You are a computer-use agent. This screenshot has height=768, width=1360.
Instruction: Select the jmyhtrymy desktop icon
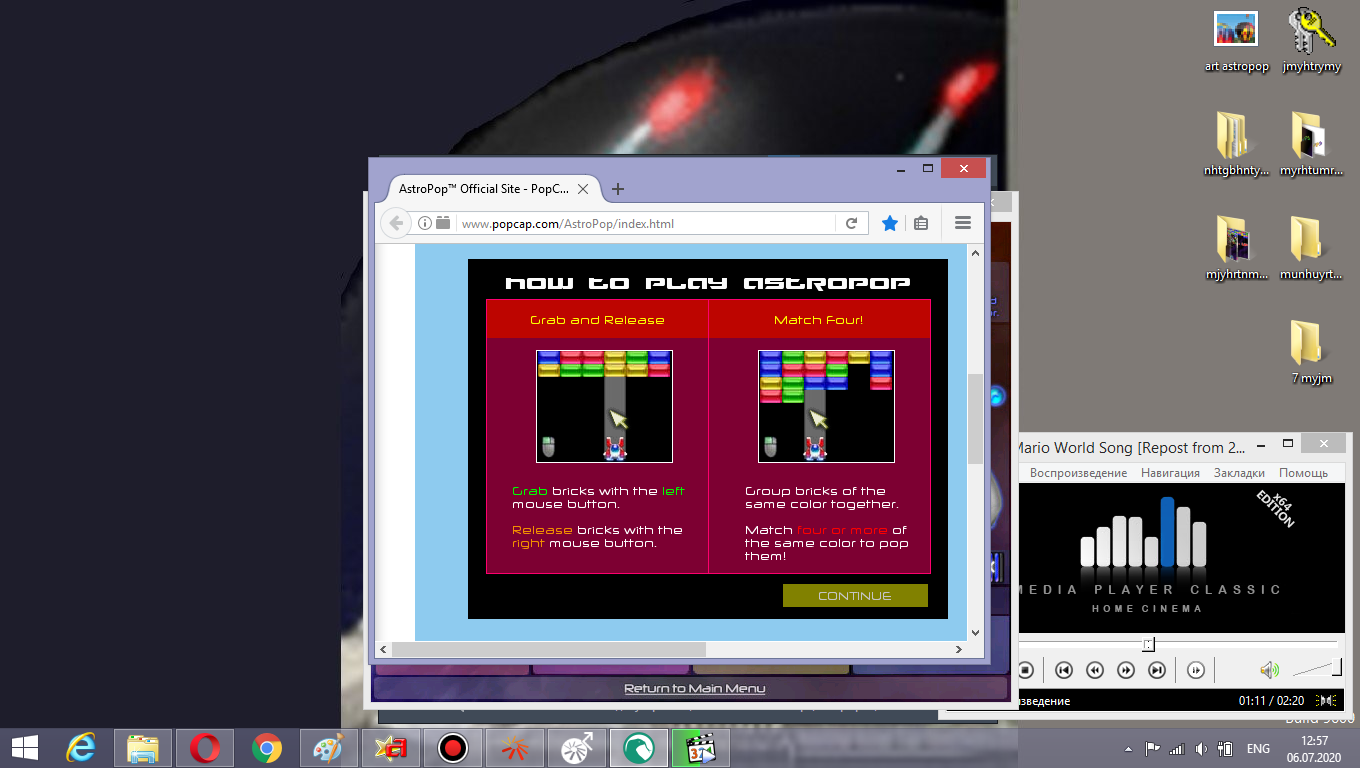(1311, 40)
